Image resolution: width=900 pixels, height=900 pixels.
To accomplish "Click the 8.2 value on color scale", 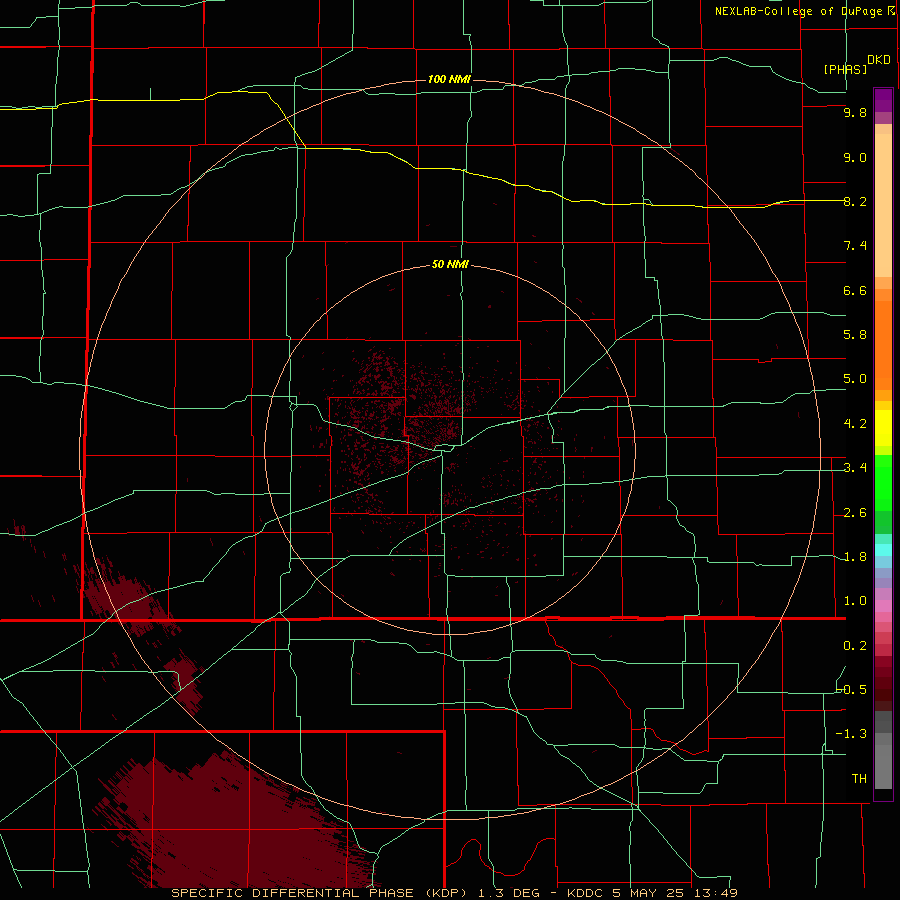I will (x=855, y=201).
